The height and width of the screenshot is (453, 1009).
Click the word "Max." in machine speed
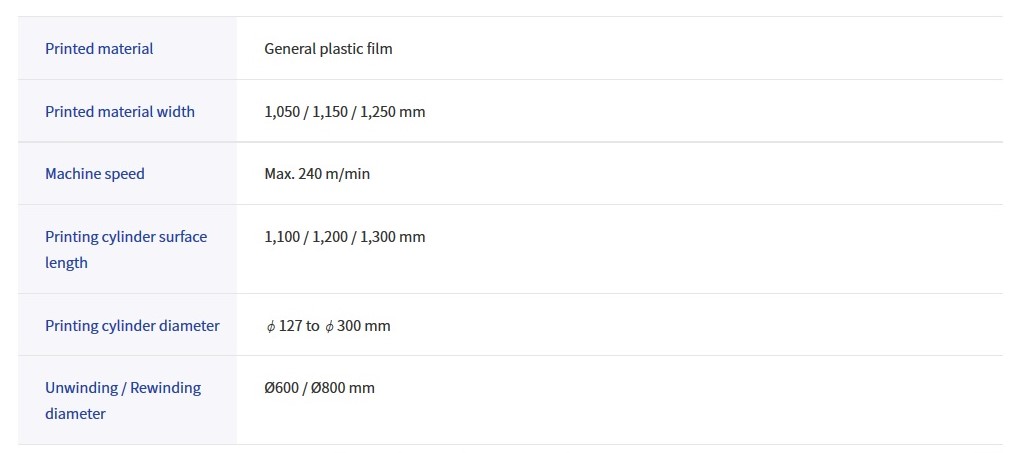pos(279,174)
